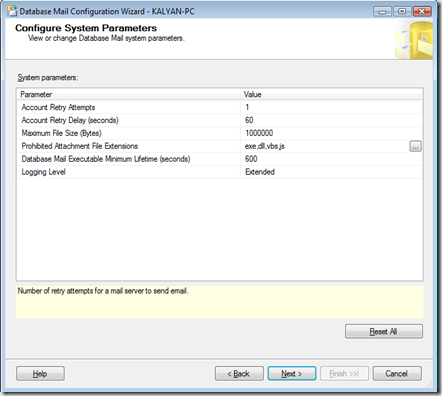Select the Account Retry Attempts value cell
The image size is (442, 396).
tap(331, 107)
